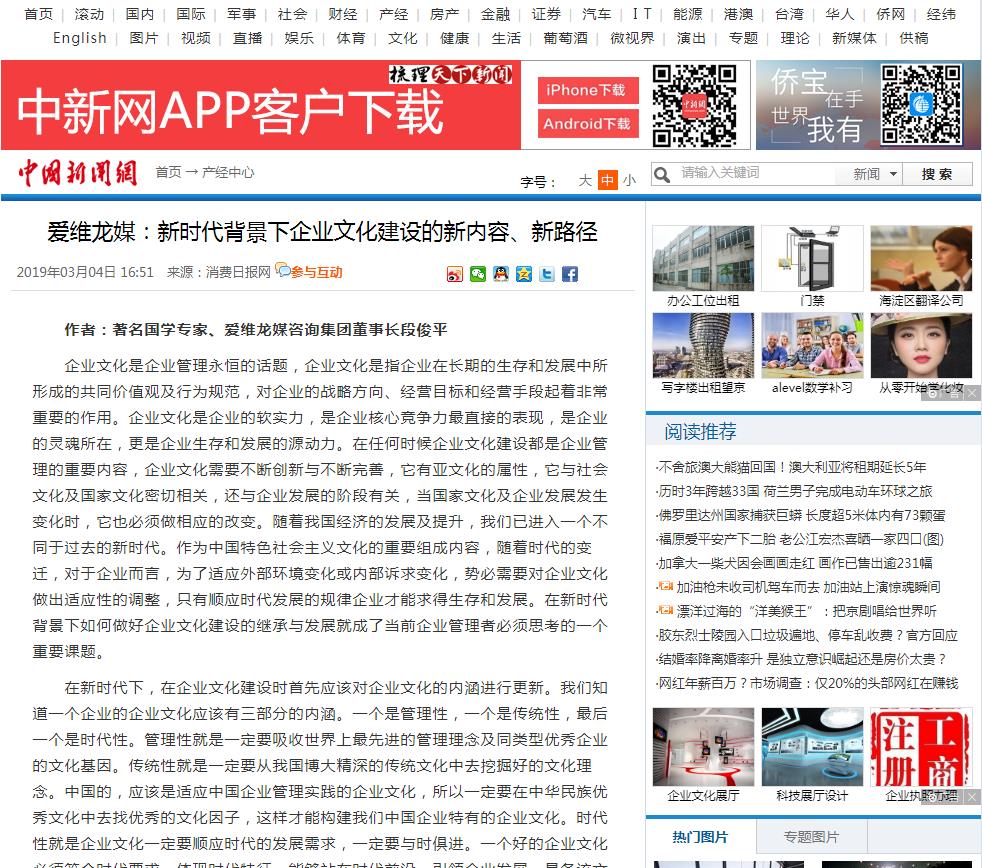The width and height of the screenshot is (982, 868).
Task: Open the 新闻 search category dropdown
Action: pos(874,174)
